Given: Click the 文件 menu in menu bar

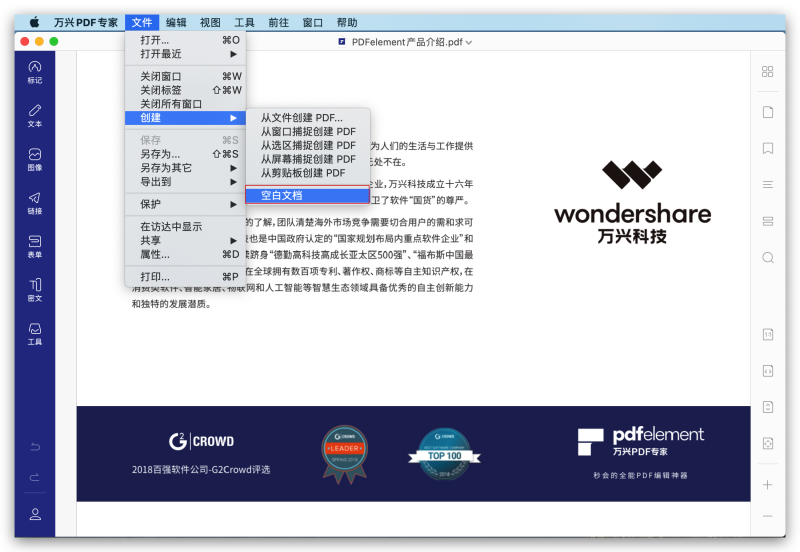Looking at the screenshot, I should click(x=142, y=22).
